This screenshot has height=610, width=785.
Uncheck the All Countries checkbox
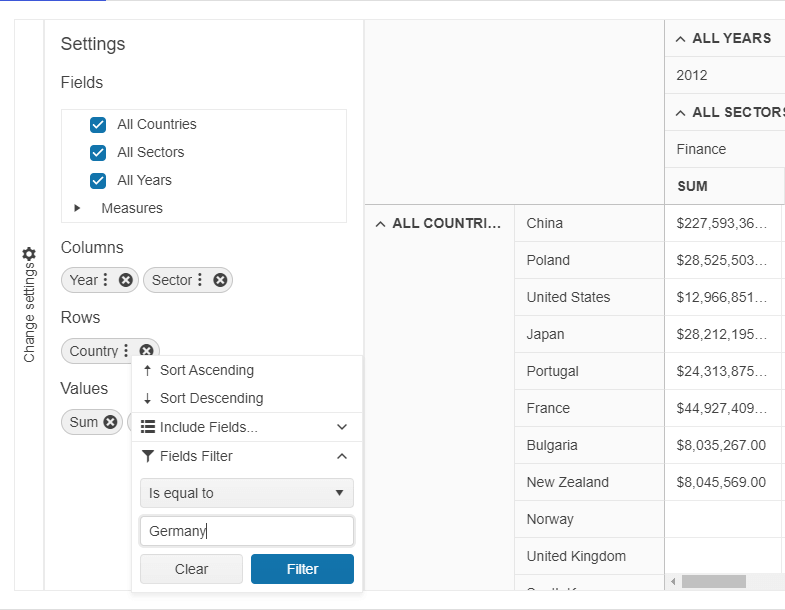98,125
